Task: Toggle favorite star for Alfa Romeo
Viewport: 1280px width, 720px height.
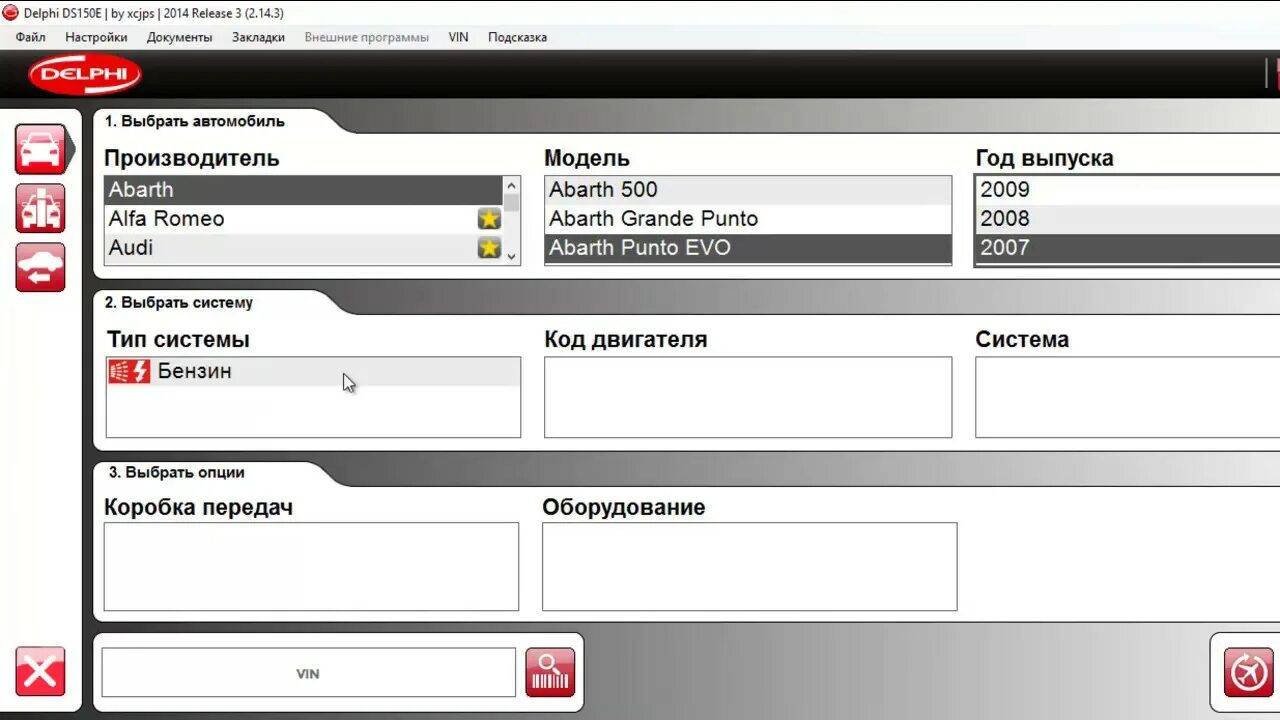Action: [x=489, y=219]
